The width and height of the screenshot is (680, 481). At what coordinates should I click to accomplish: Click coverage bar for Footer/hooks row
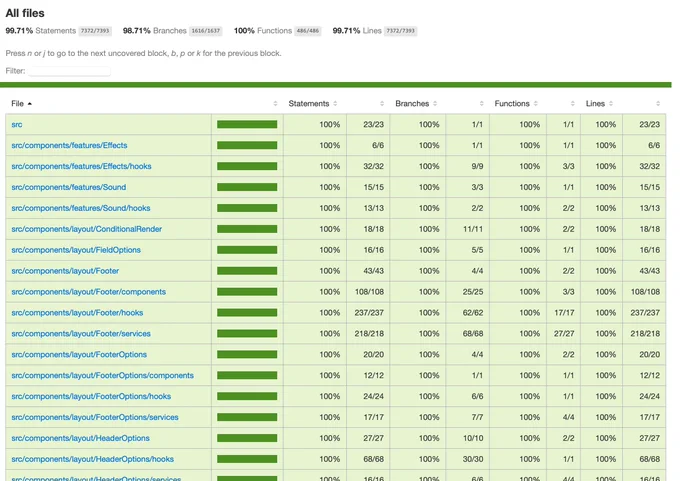pyautogui.click(x=247, y=313)
